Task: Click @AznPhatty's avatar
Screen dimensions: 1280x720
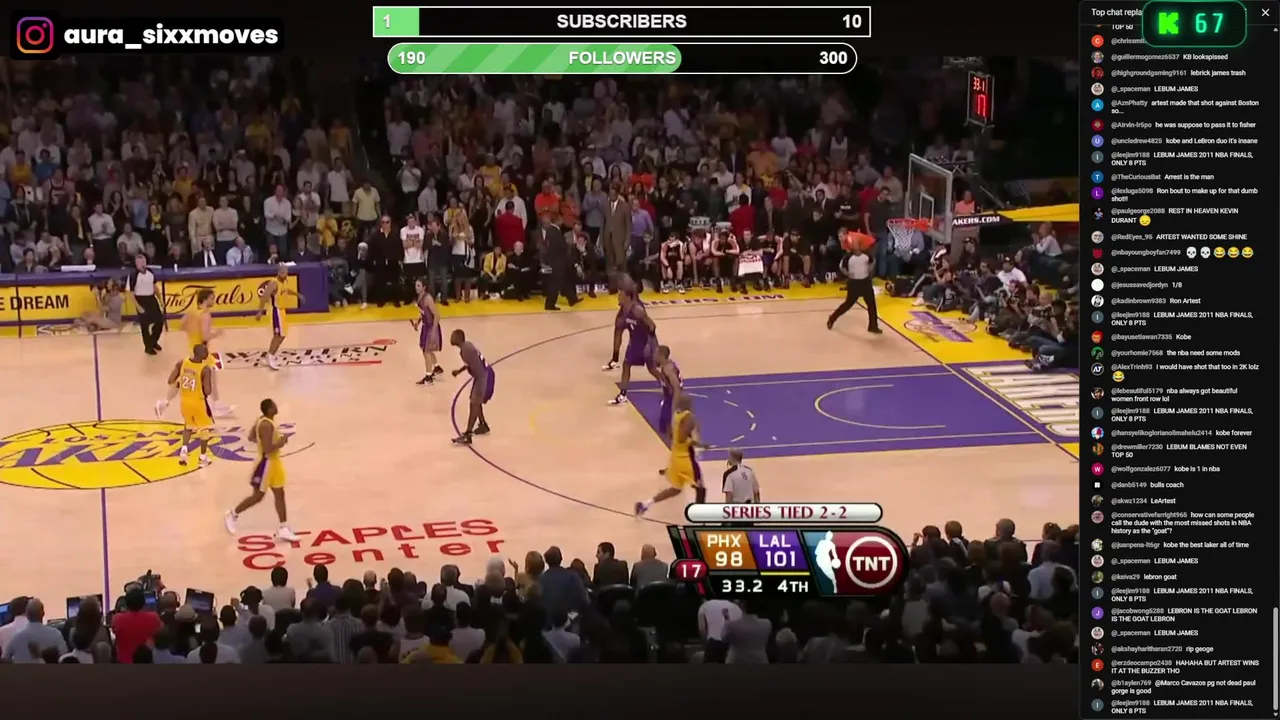Action: pyautogui.click(x=1097, y=105)
